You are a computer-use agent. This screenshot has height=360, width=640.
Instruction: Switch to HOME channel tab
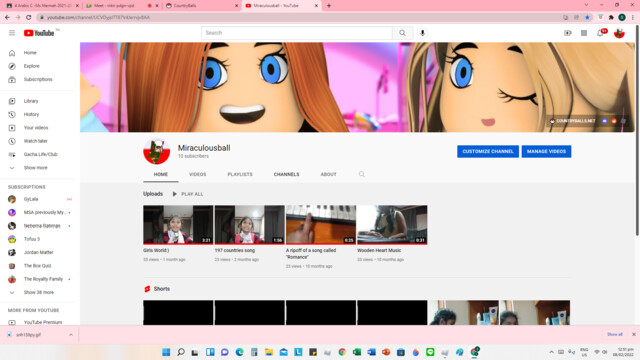pyautogui.click(x=161, y=174)
